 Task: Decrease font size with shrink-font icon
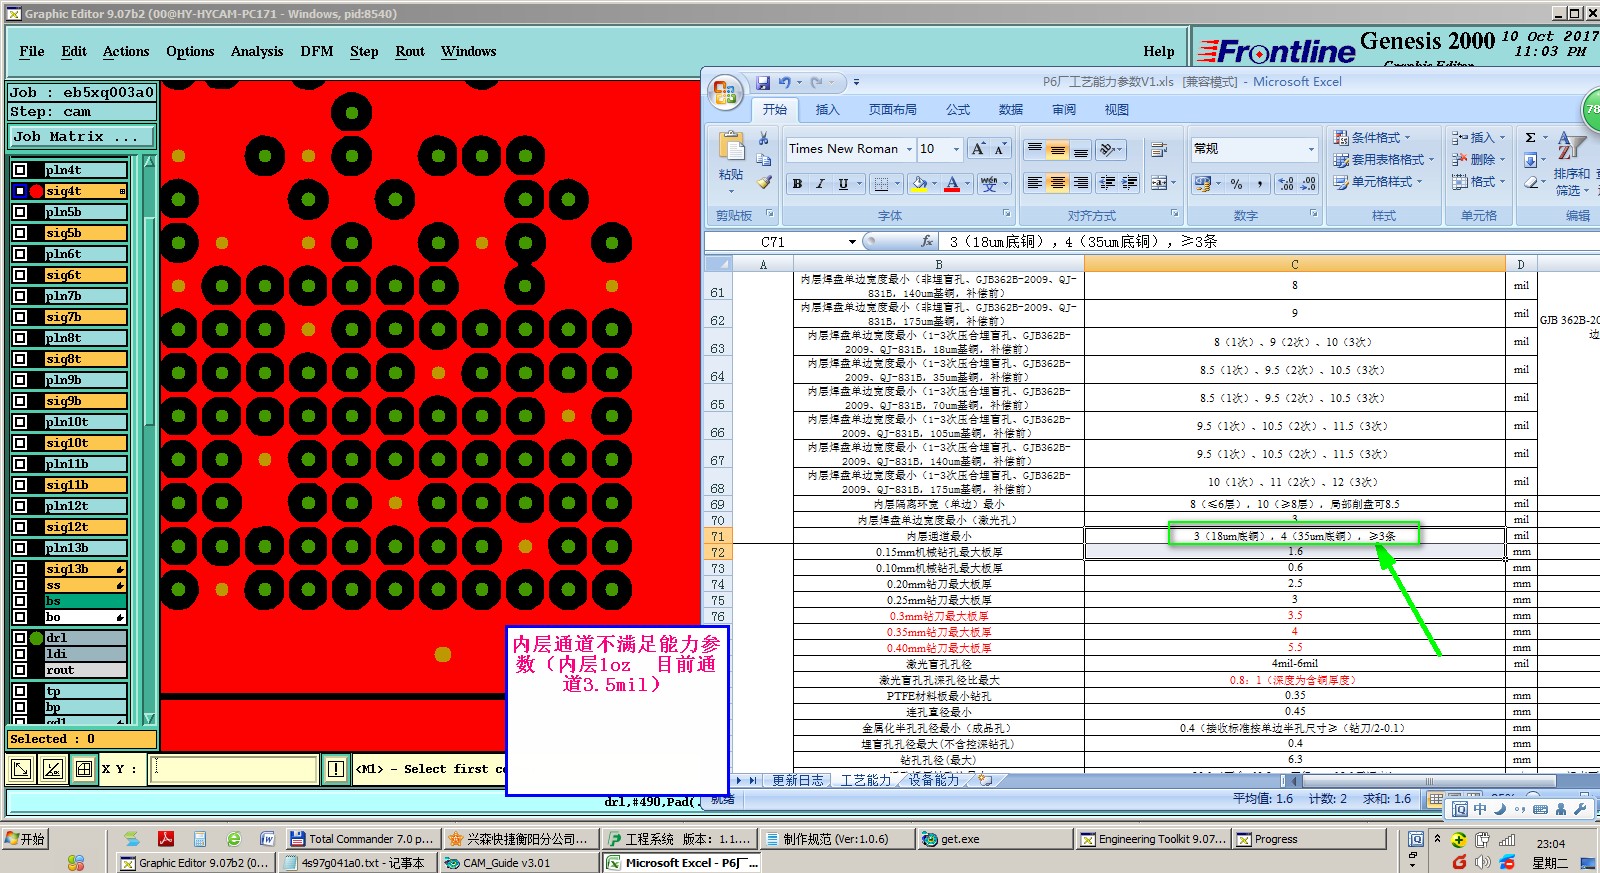999,149
